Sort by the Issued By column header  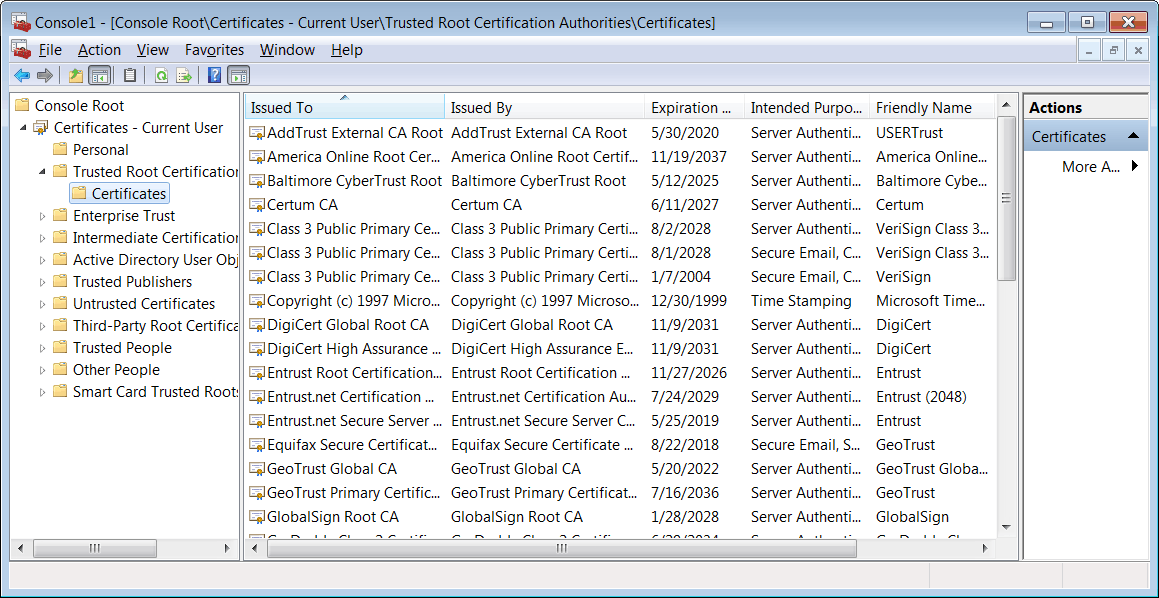click(x=545, y=107)
